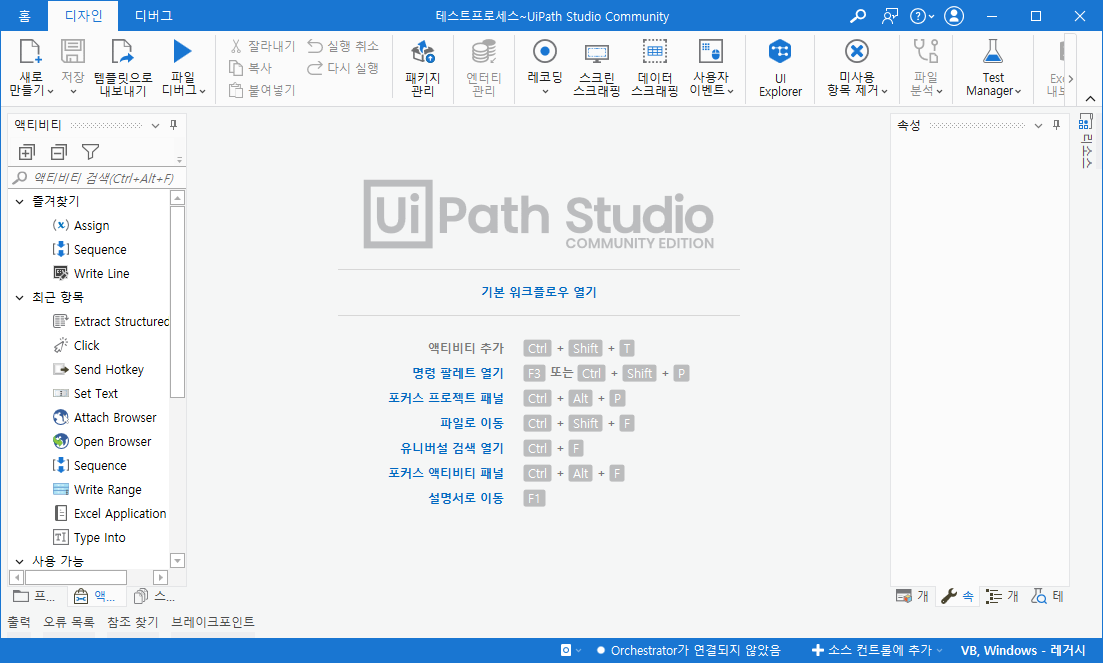Viewport: 1103px width, 663px height.
Task: Click the activities filter funnel icon
Action: point(90,152)
